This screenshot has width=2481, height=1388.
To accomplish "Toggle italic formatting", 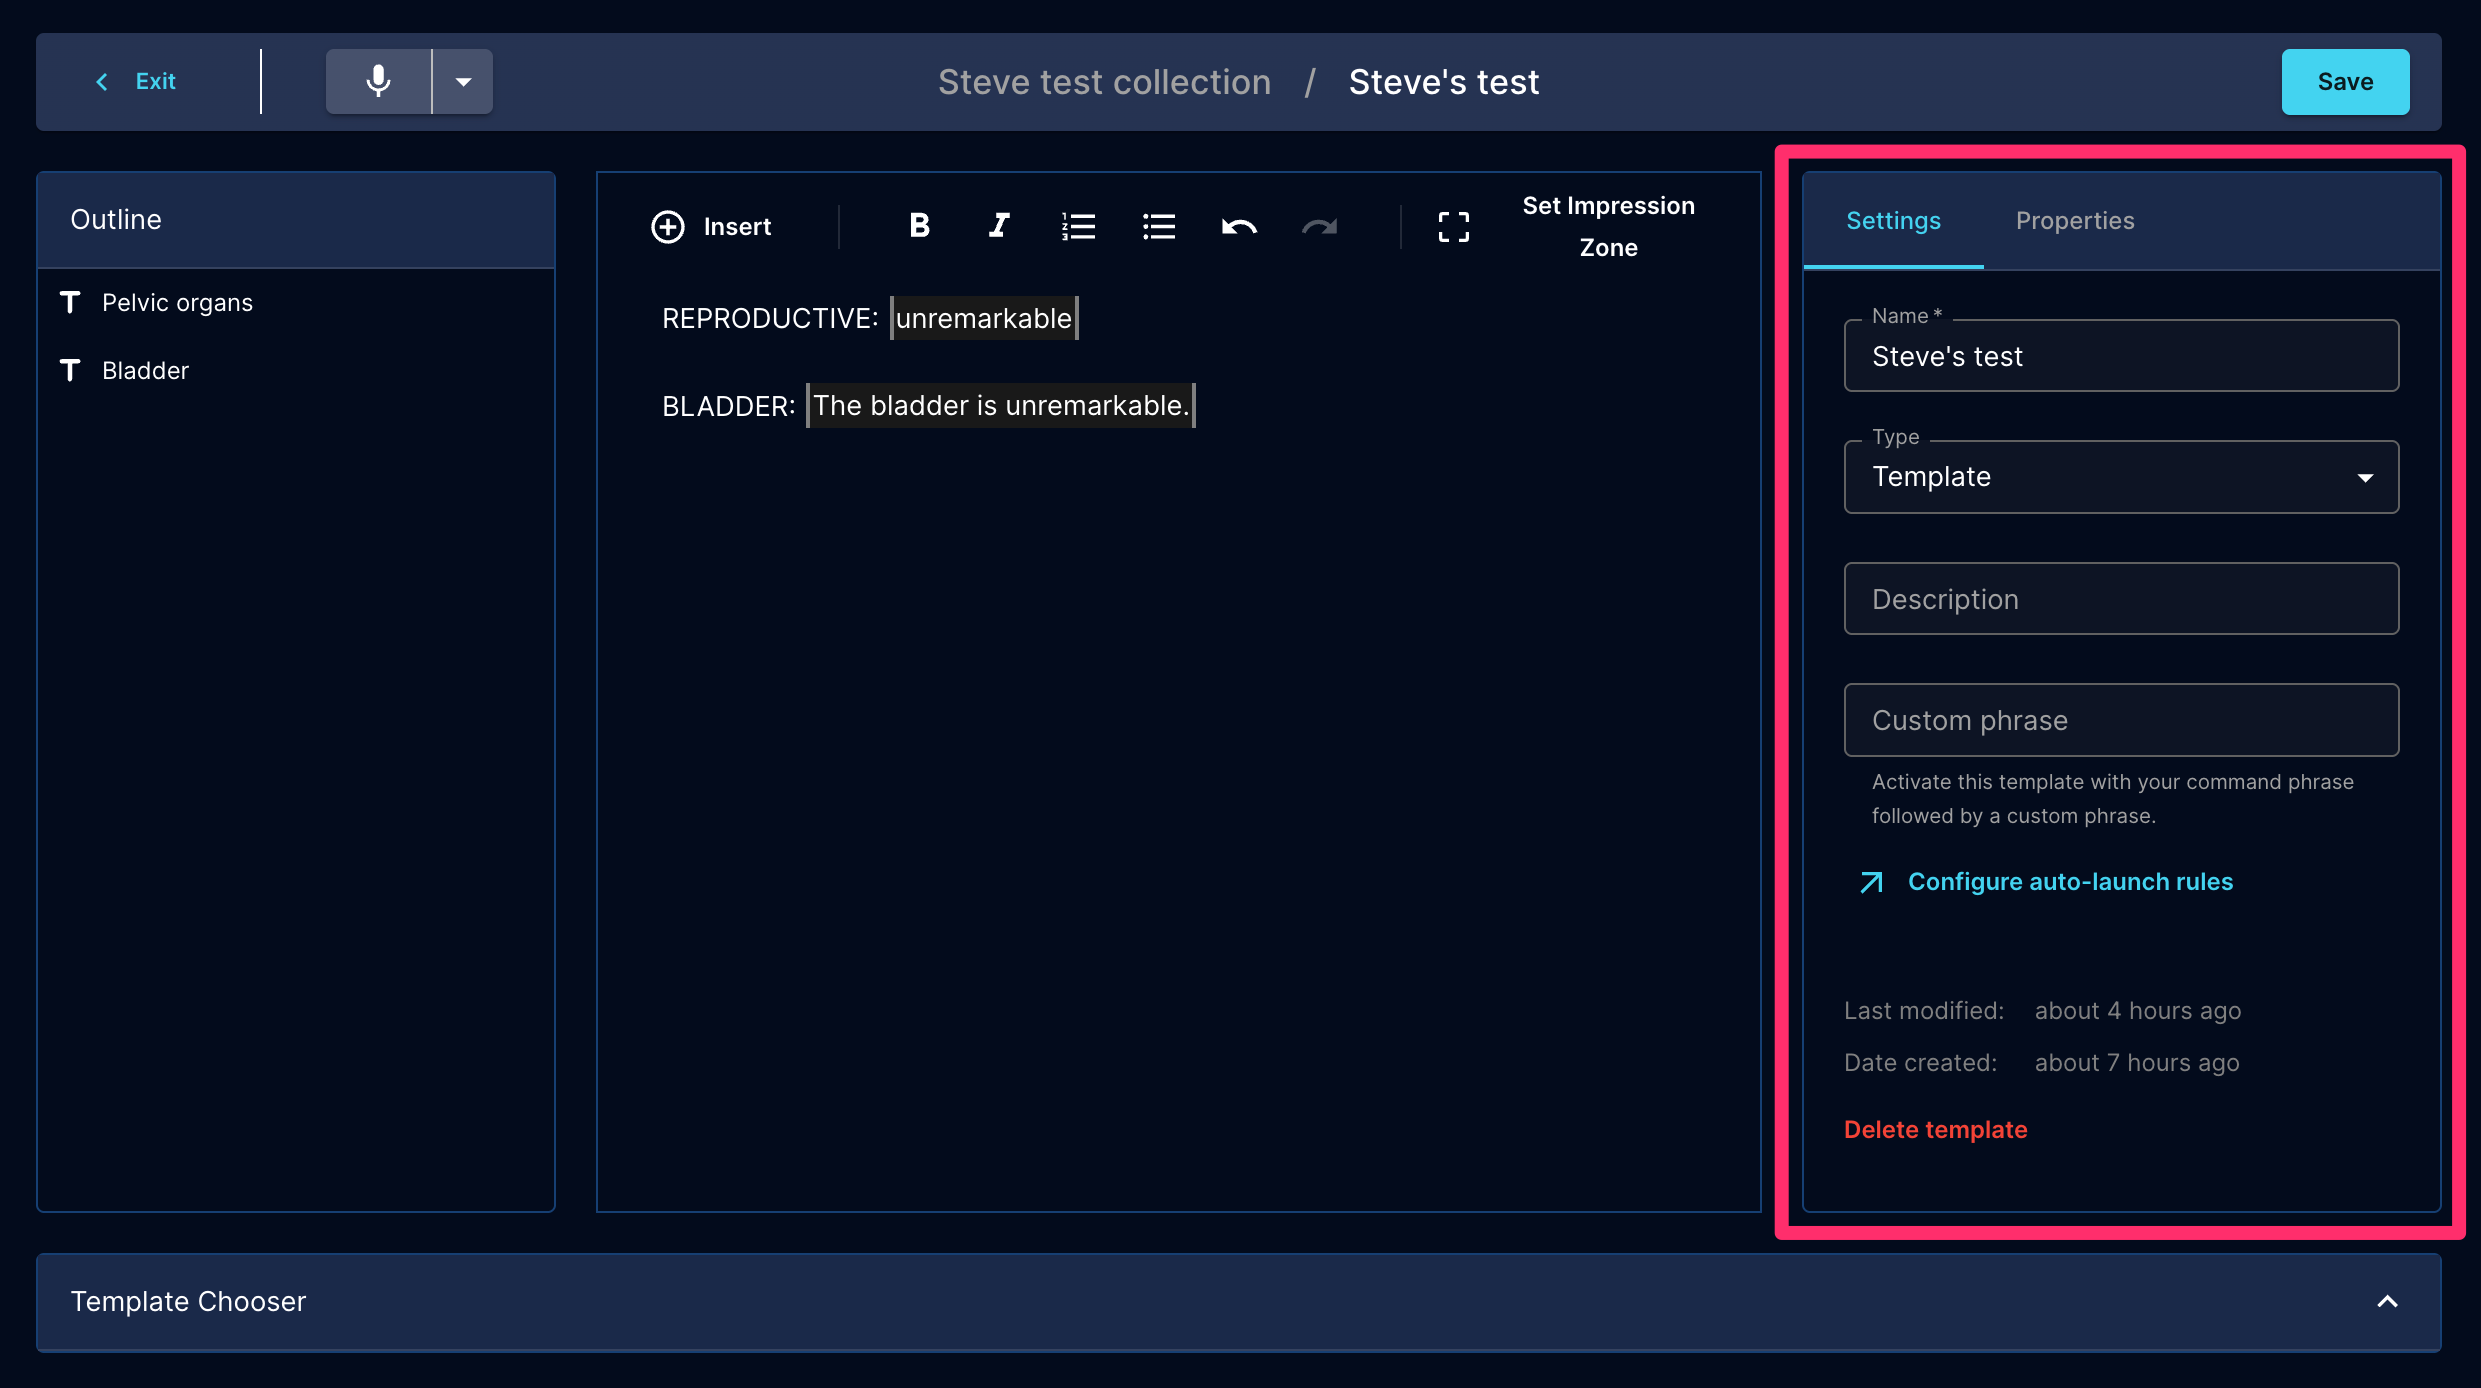I will (998, 226).
